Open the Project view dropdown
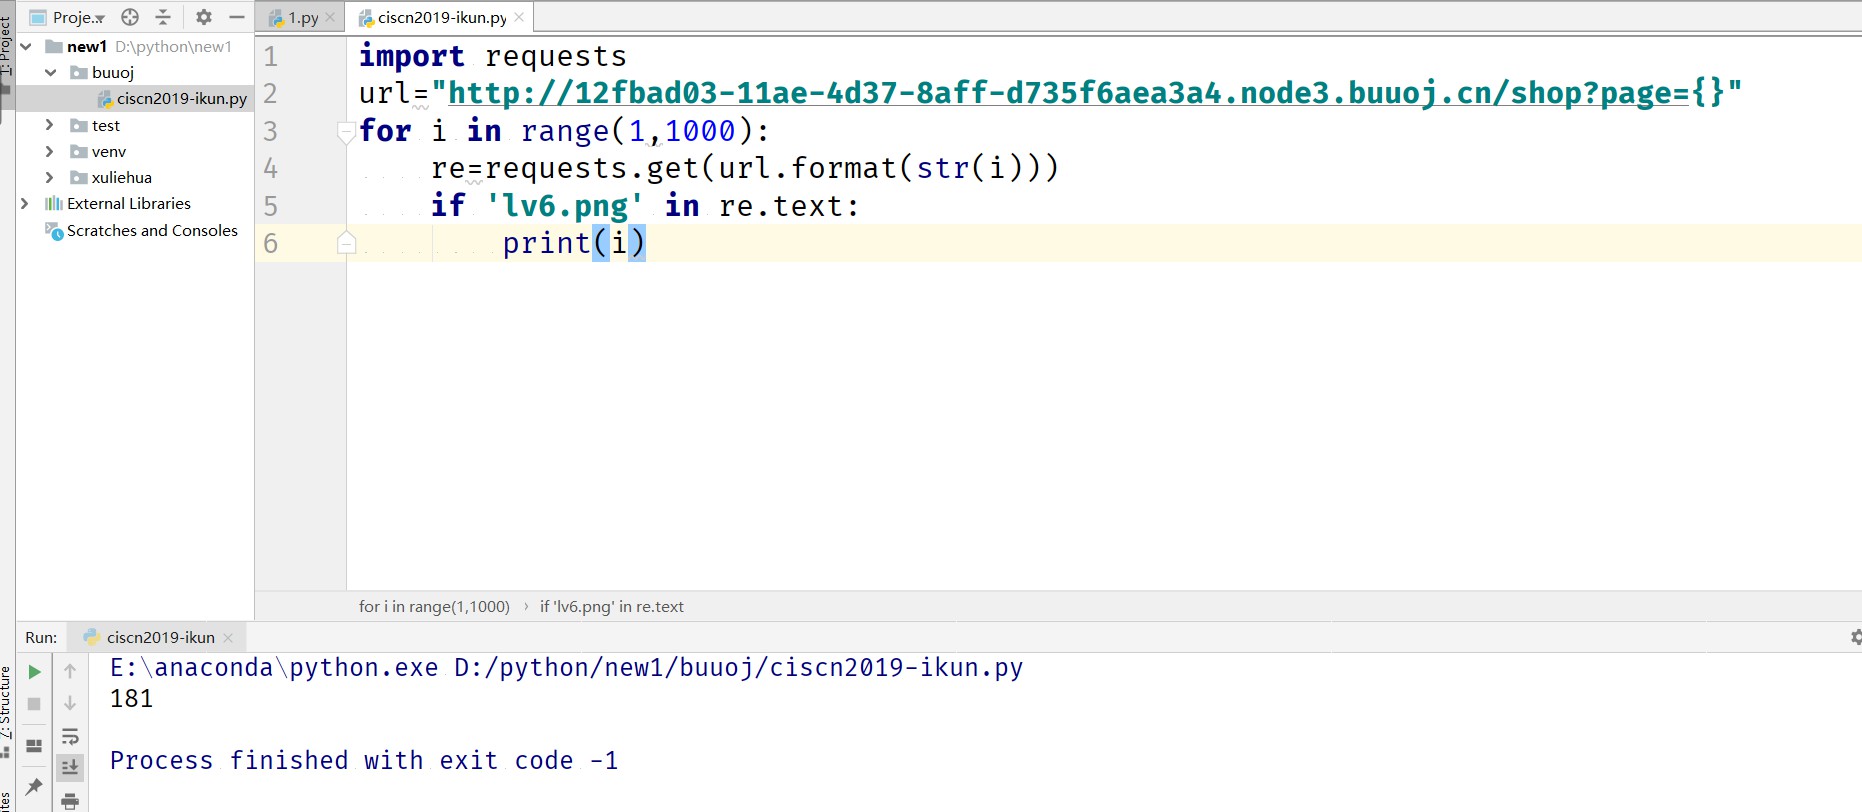Screen dimensions: 1862x812 point(68,17)
